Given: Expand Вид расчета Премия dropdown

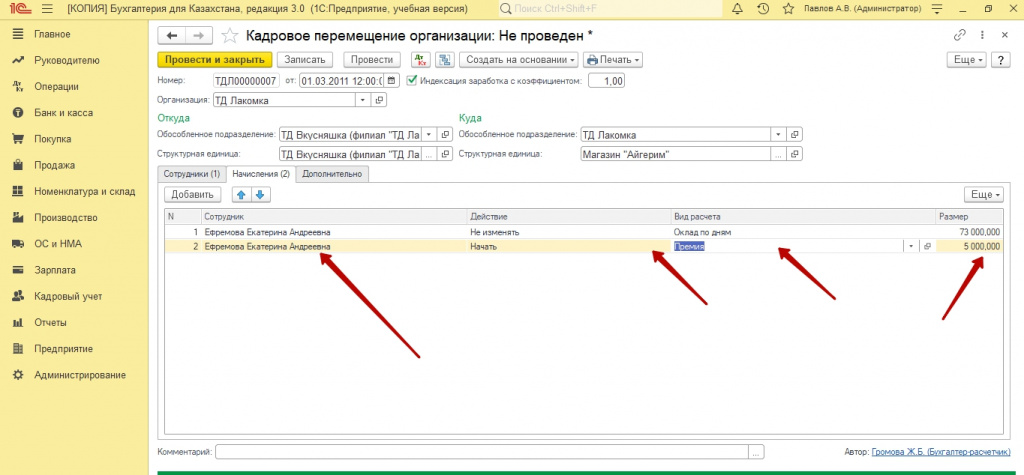Looking at the screenshot, I should pyautogui.click(x=911, y=246).
